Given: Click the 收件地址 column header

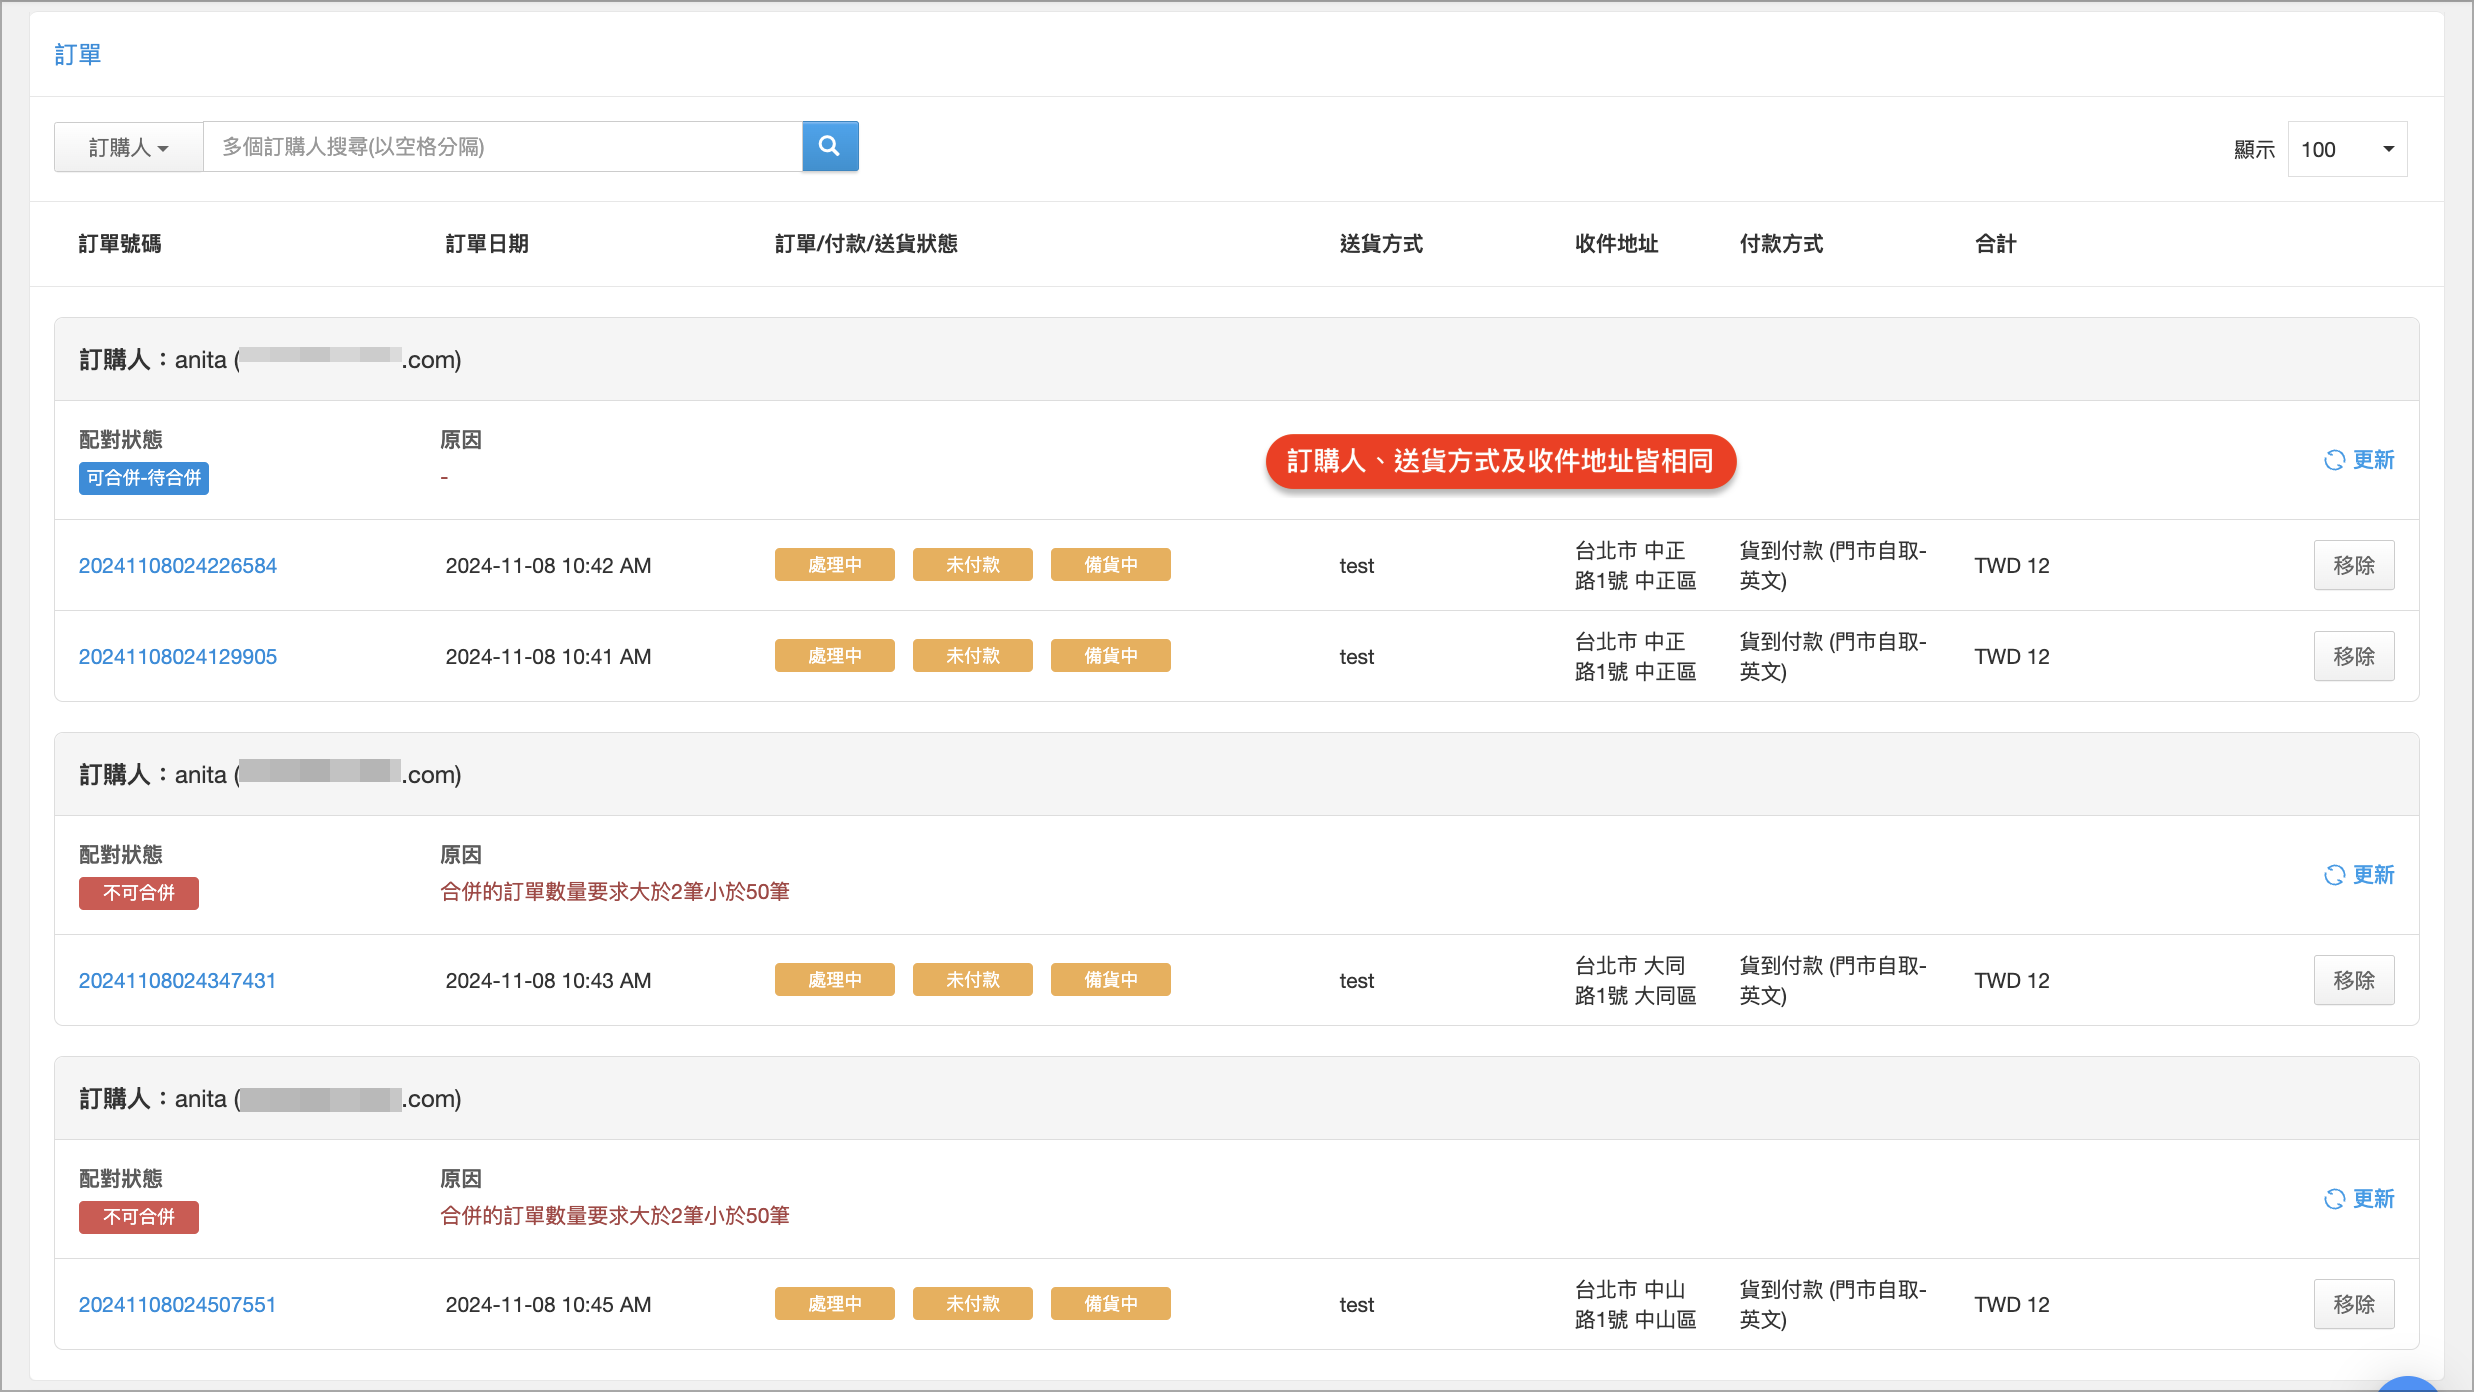Looking at the screenshot, I should [1616, 244].
